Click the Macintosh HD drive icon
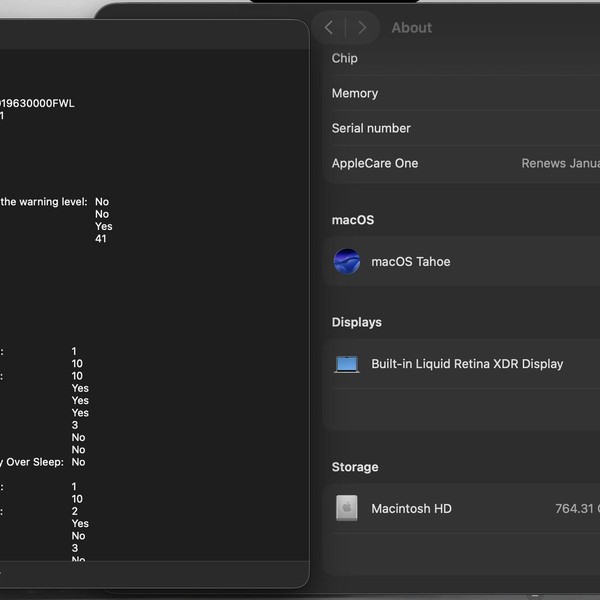The width and height of the screenshot is (600, 600). click(347, 508)
